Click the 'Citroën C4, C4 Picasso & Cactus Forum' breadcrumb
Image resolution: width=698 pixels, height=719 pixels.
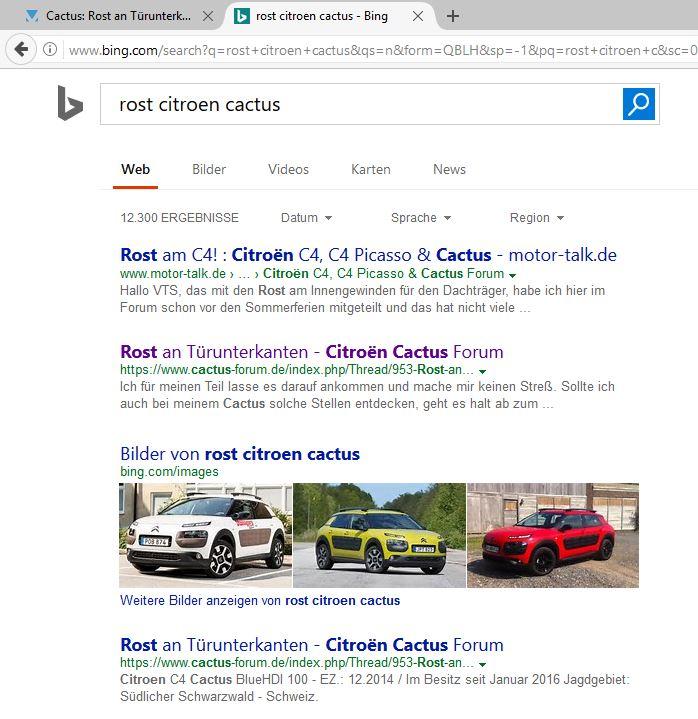(383, 273)
